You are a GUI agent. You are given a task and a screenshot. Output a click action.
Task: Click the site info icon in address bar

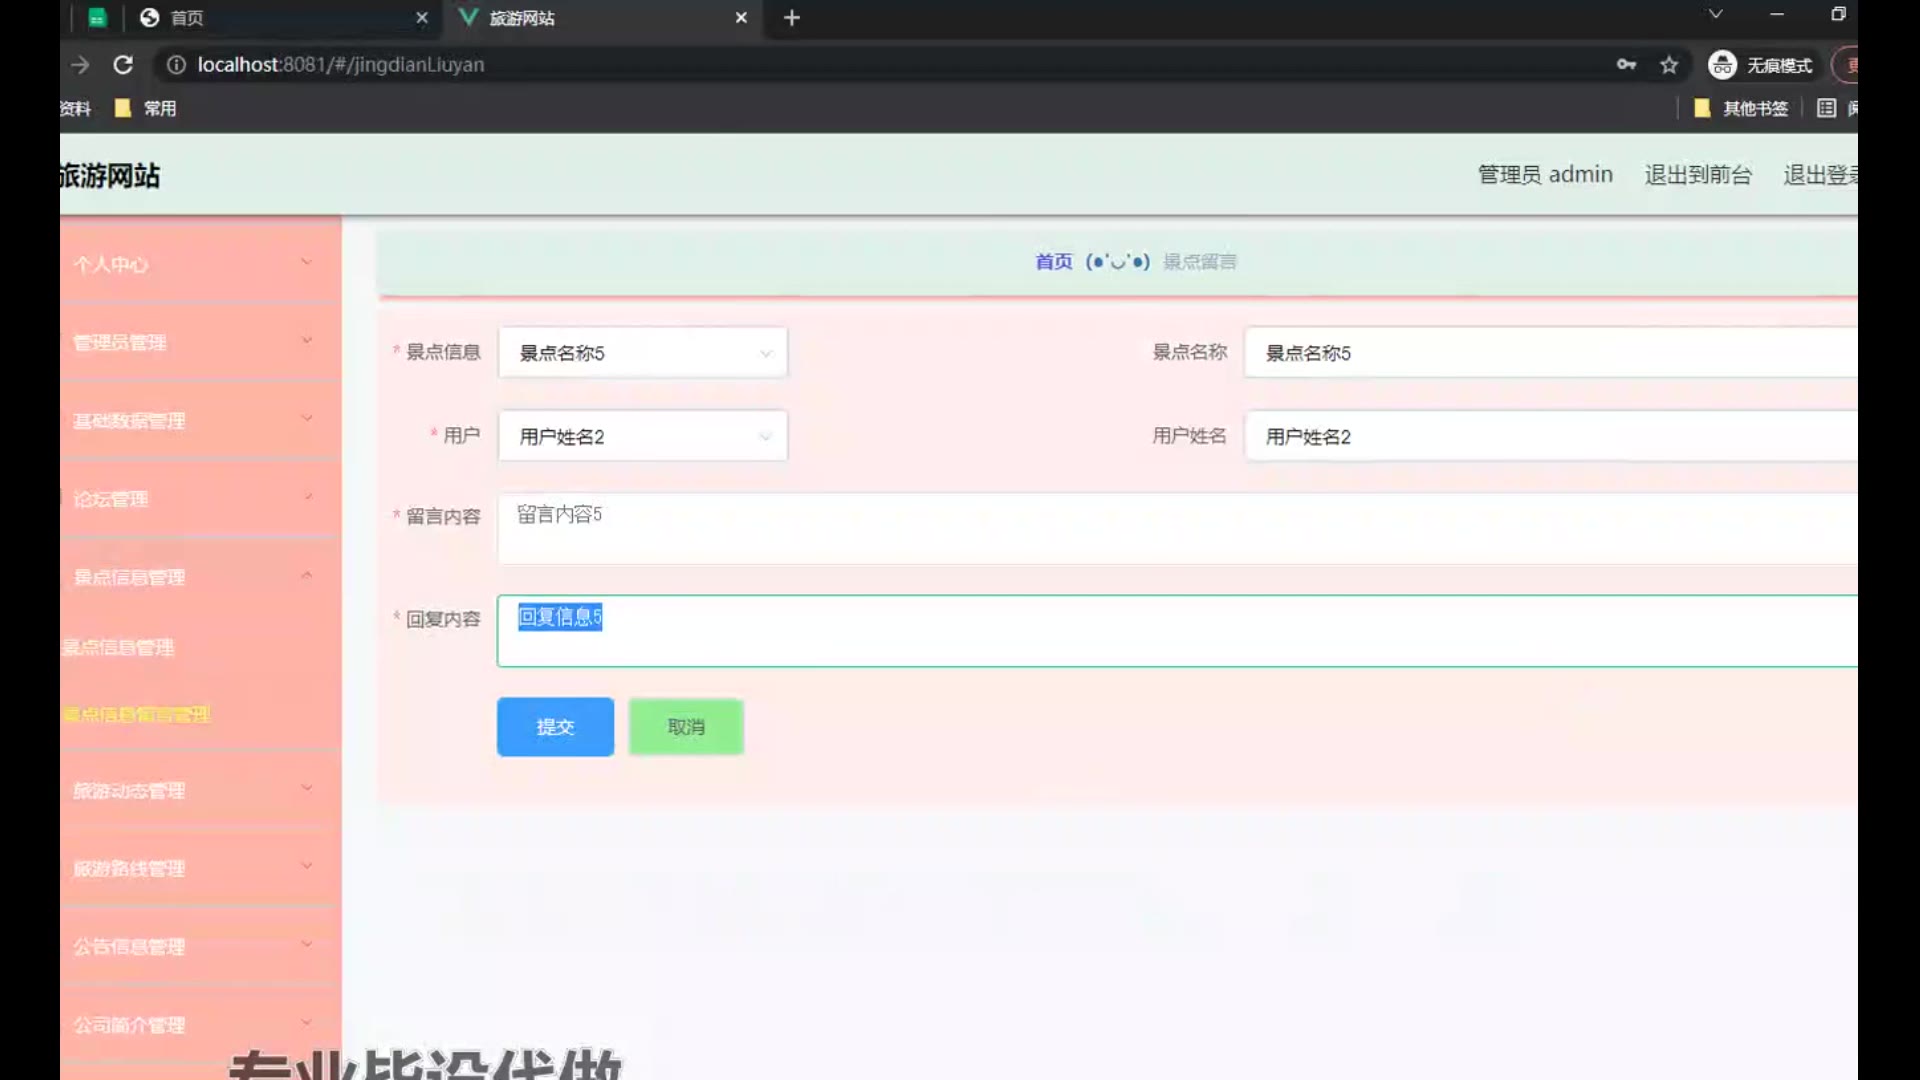click(x=176, y=65)
